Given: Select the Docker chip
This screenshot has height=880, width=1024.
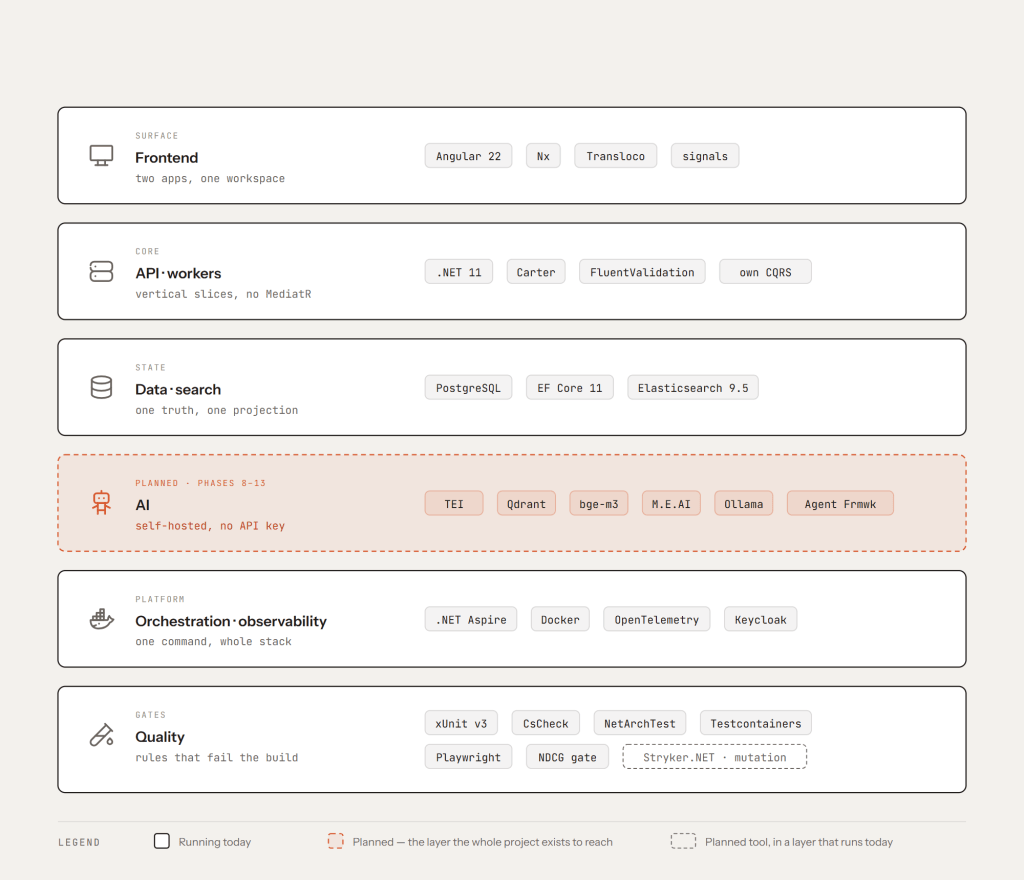Looking at the screenshot, I should pyautogui.click(x=560, y=620).
